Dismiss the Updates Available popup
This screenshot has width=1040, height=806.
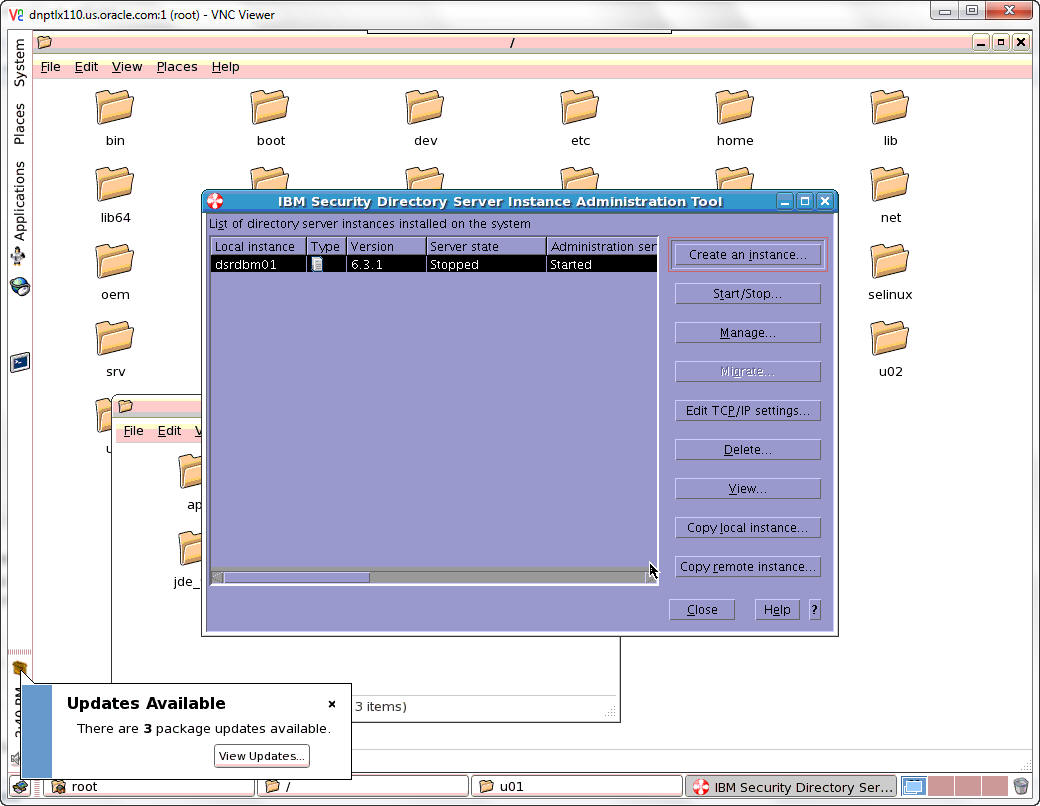tap(332, 704)
